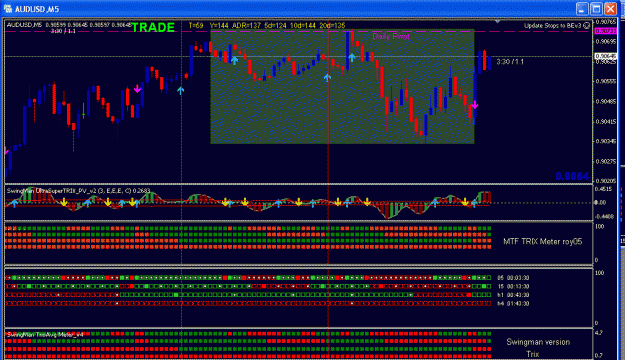Click the white current price label on the price scale

pyautogui.click(x=605, y=56)
